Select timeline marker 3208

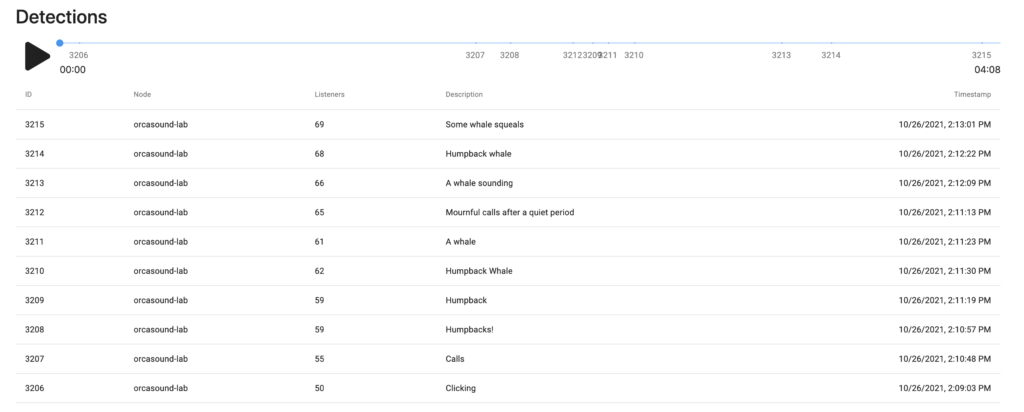pyautogui.click(x=509, y=55)
